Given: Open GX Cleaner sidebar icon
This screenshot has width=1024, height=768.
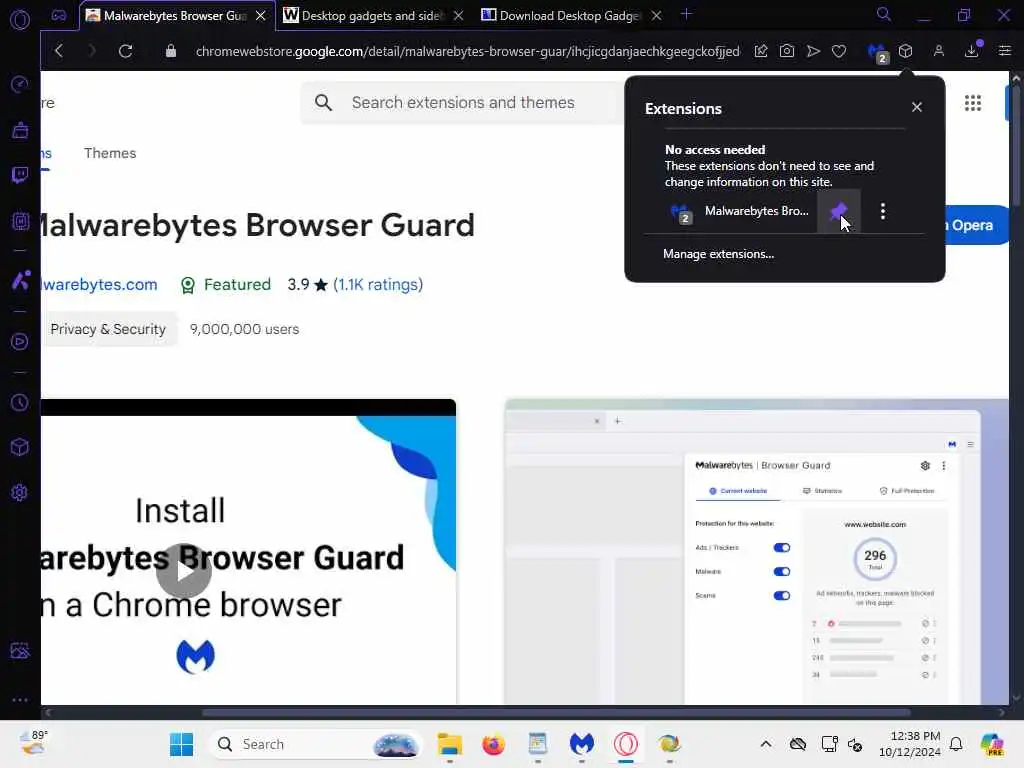Looking at the screenshot, I should click(20, 130).
